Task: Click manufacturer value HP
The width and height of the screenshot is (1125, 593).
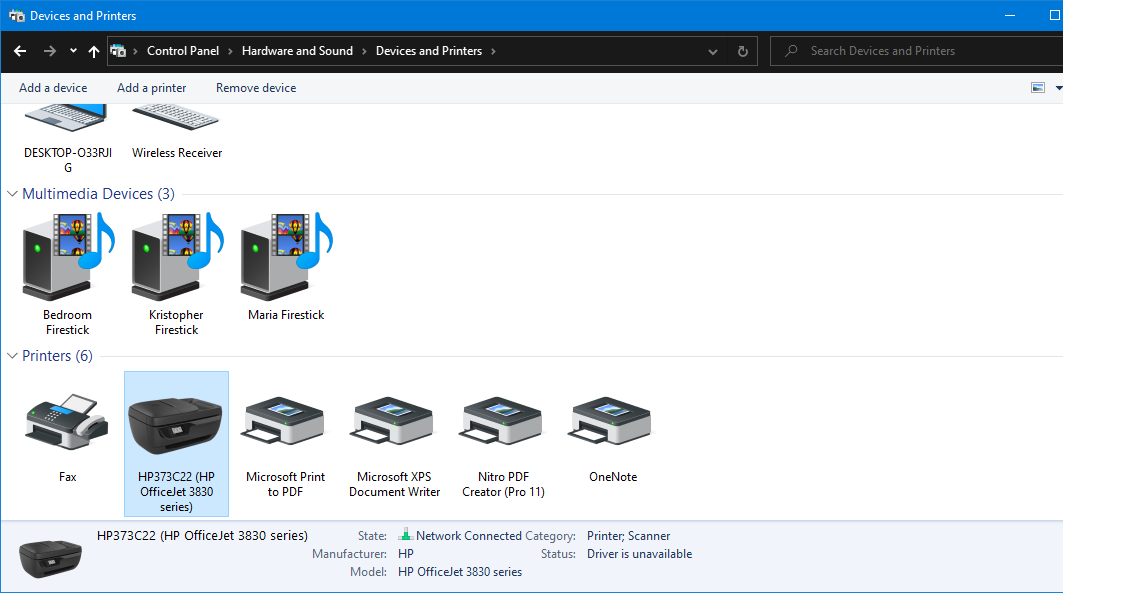Action: 406,554
